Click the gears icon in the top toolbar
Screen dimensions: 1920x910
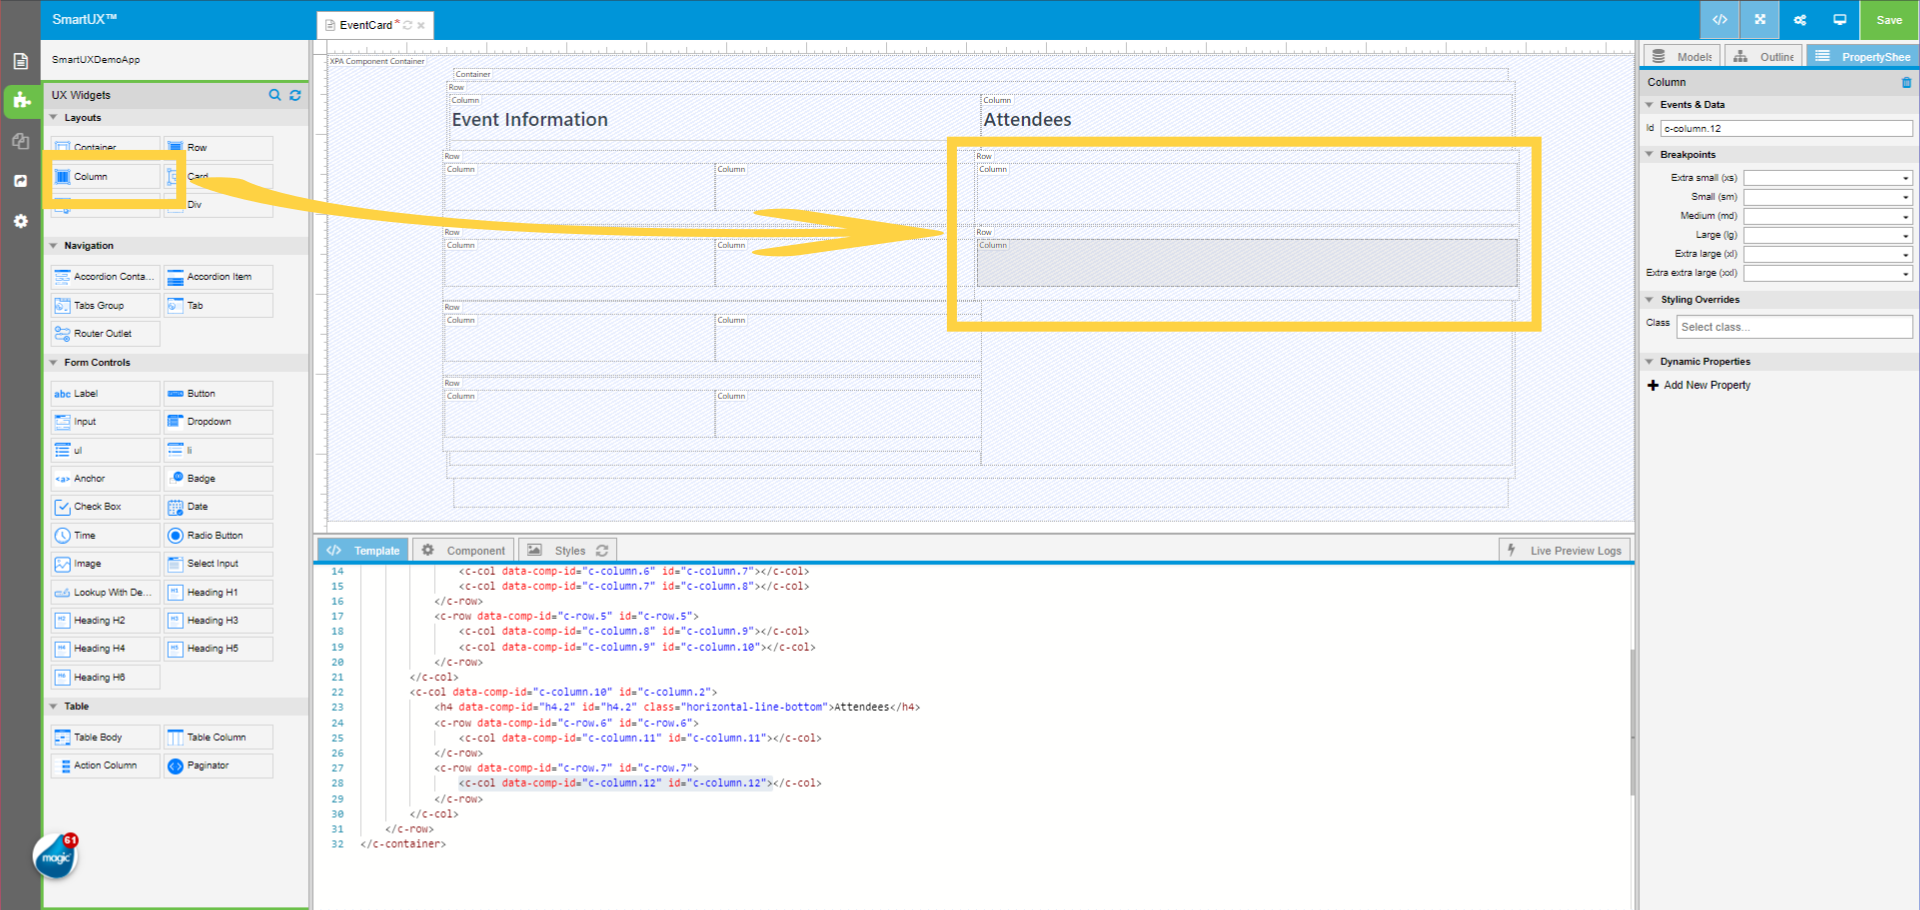pyautogui.click(x=1799, y=20)
